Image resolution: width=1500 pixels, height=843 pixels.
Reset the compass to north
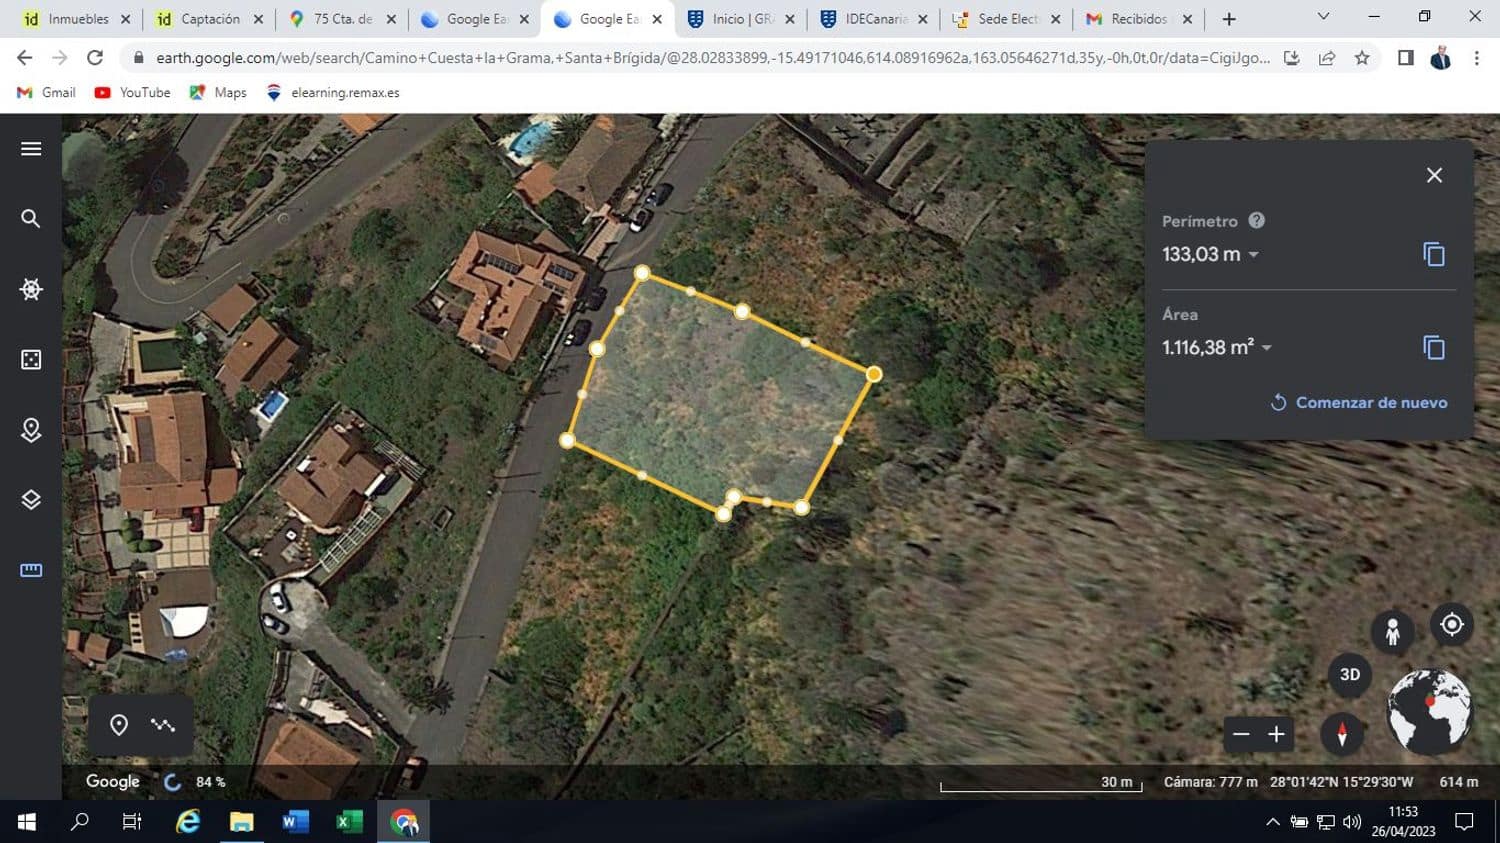pyautogui.click(x=1341, y=734)
